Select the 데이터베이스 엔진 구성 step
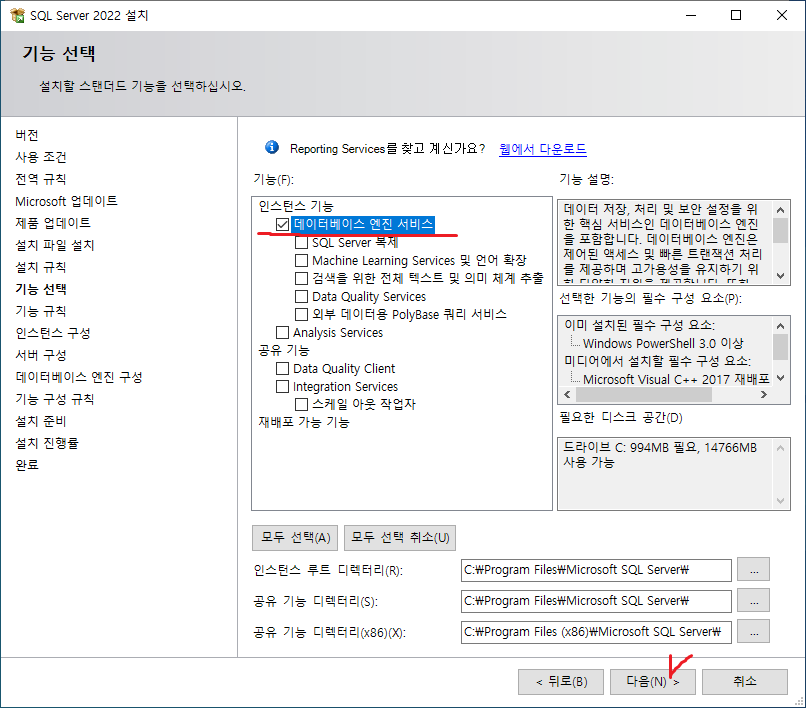Viewport: 806px width, 708px height. click(79, 377)
